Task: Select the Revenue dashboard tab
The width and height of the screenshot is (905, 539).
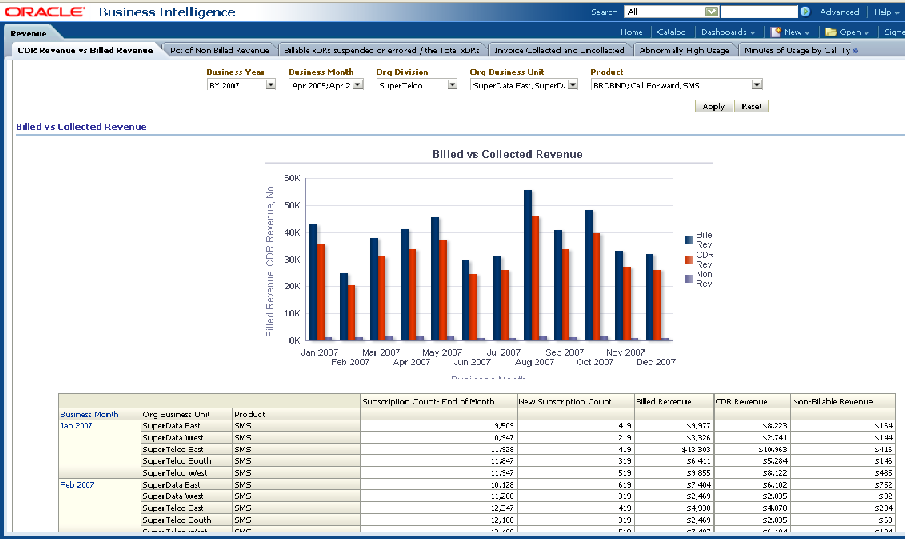Action: point(28,33)
